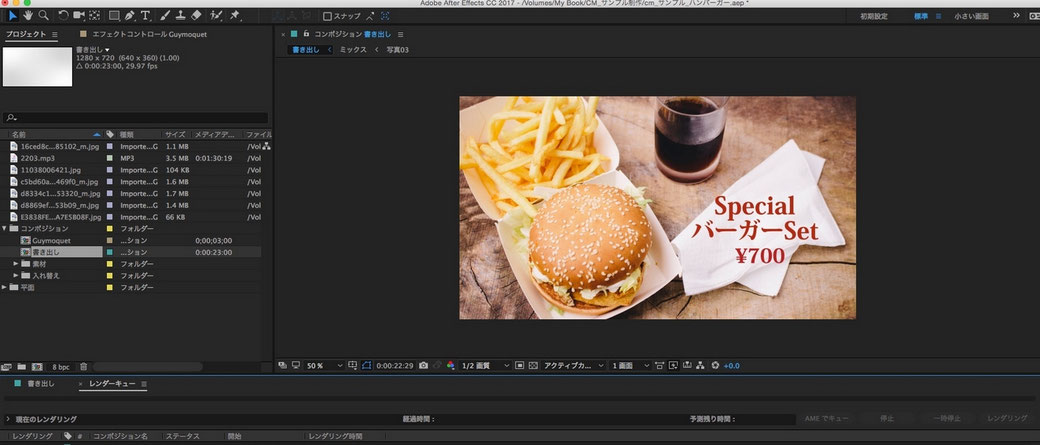The image size is (1040, 445).
Task: Click the AME でキュー button
Action: point(826,418)
